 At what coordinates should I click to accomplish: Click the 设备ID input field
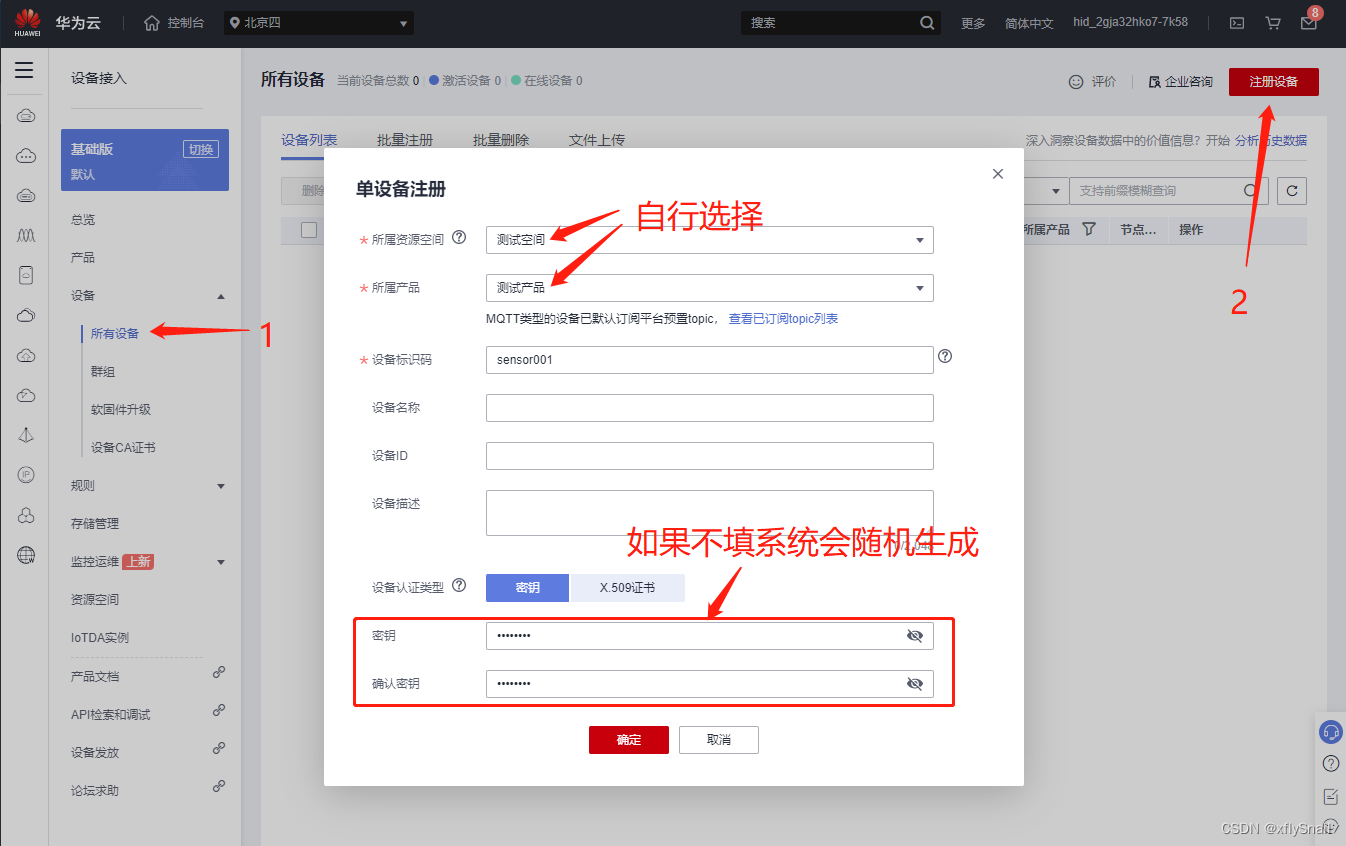[710, 456]
